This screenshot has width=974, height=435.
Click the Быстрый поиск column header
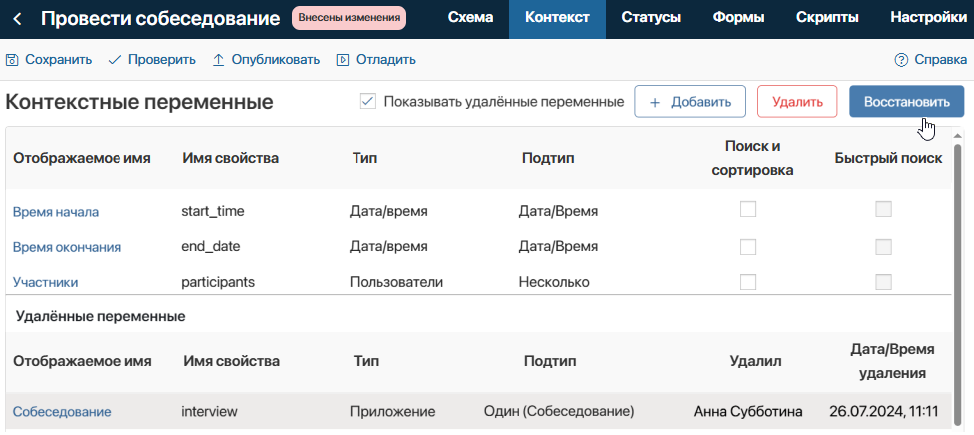(x=888, y=158)
